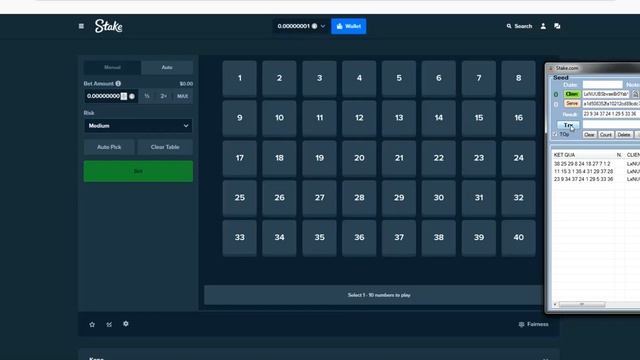The height and width of the screenshot is (360, 640).
Task: Click the Server button in Seed window
Action: point(572,104)
